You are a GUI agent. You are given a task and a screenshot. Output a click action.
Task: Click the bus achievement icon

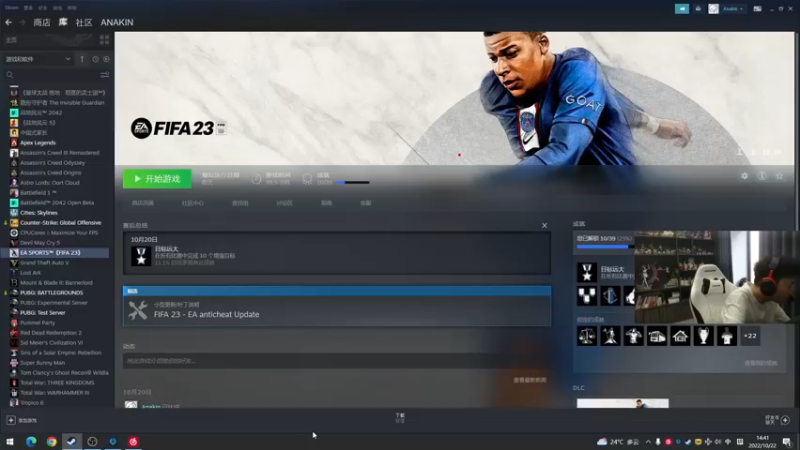point(657,336)
